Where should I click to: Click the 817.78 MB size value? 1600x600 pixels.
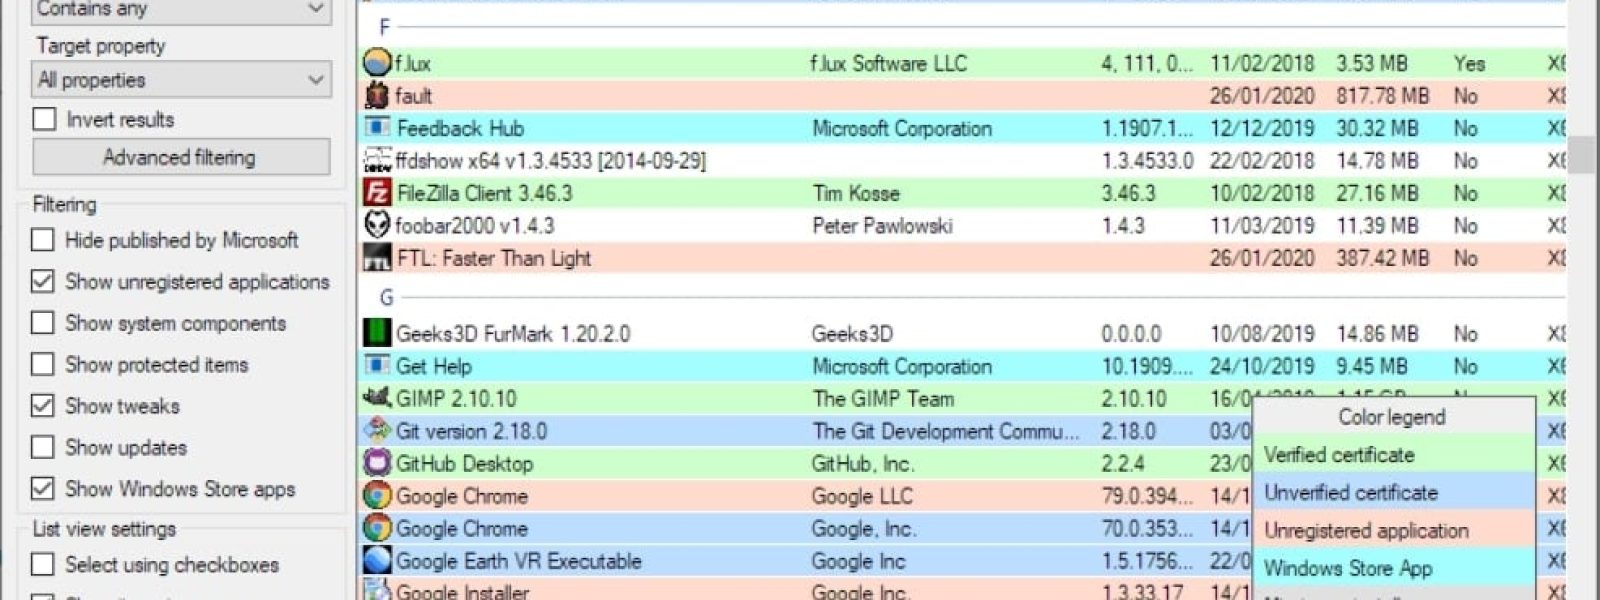[x=1382, y=96]
